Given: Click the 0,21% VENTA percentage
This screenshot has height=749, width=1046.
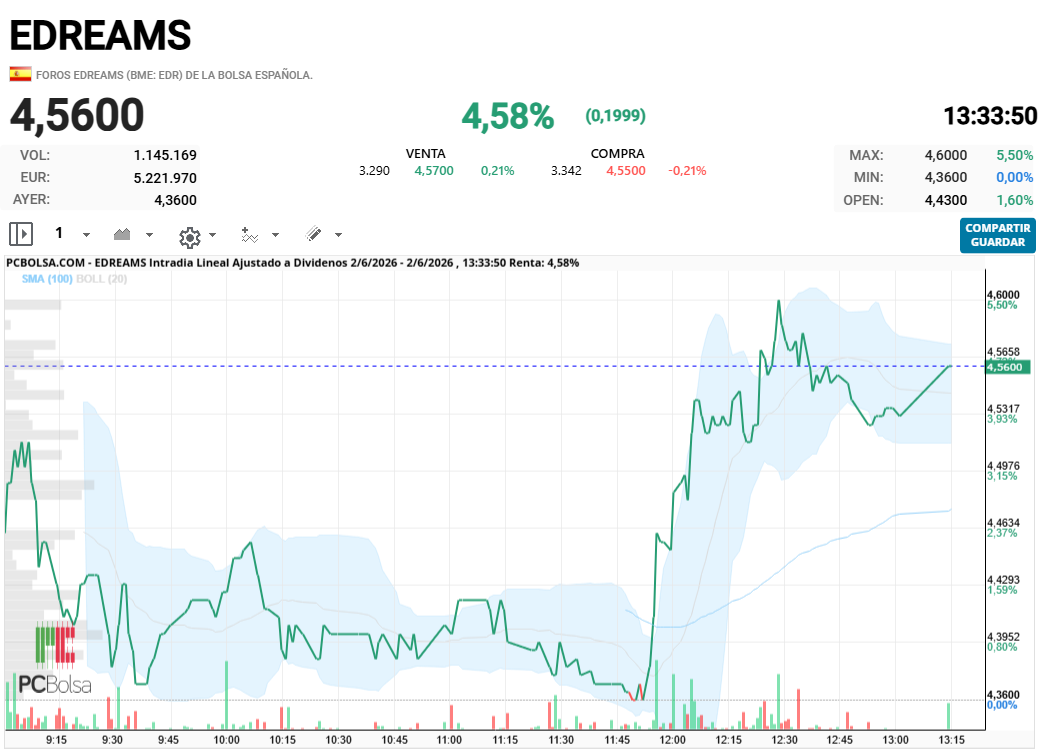Looking at the screenshot, I should 498,171.
